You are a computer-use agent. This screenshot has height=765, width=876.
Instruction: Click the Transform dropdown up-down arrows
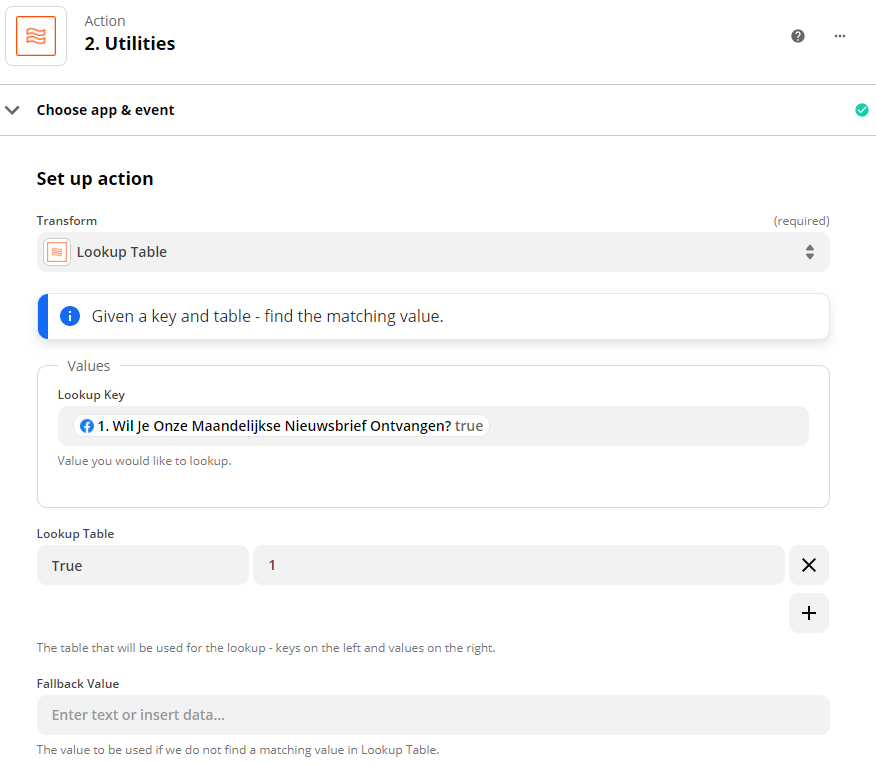[809, 252]
